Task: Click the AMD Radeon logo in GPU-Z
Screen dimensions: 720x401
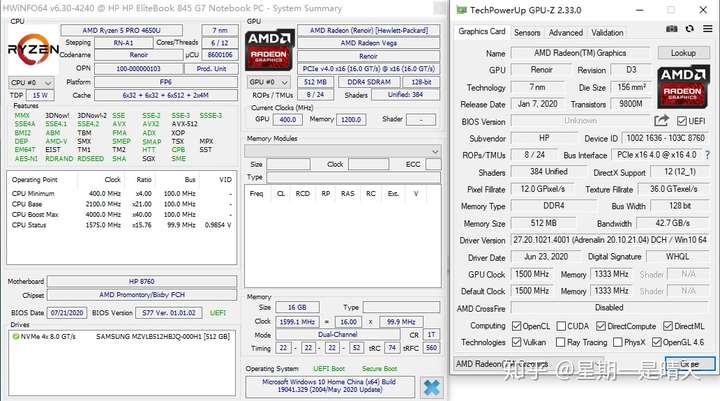Action: coord(682,87)
